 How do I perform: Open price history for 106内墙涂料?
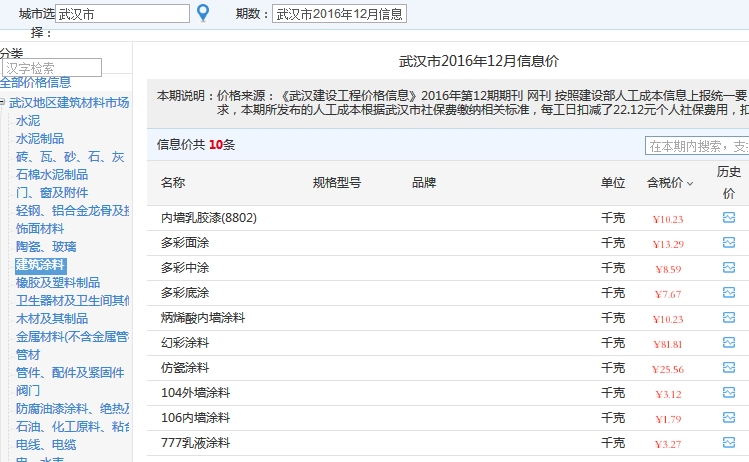pos(728,418)
